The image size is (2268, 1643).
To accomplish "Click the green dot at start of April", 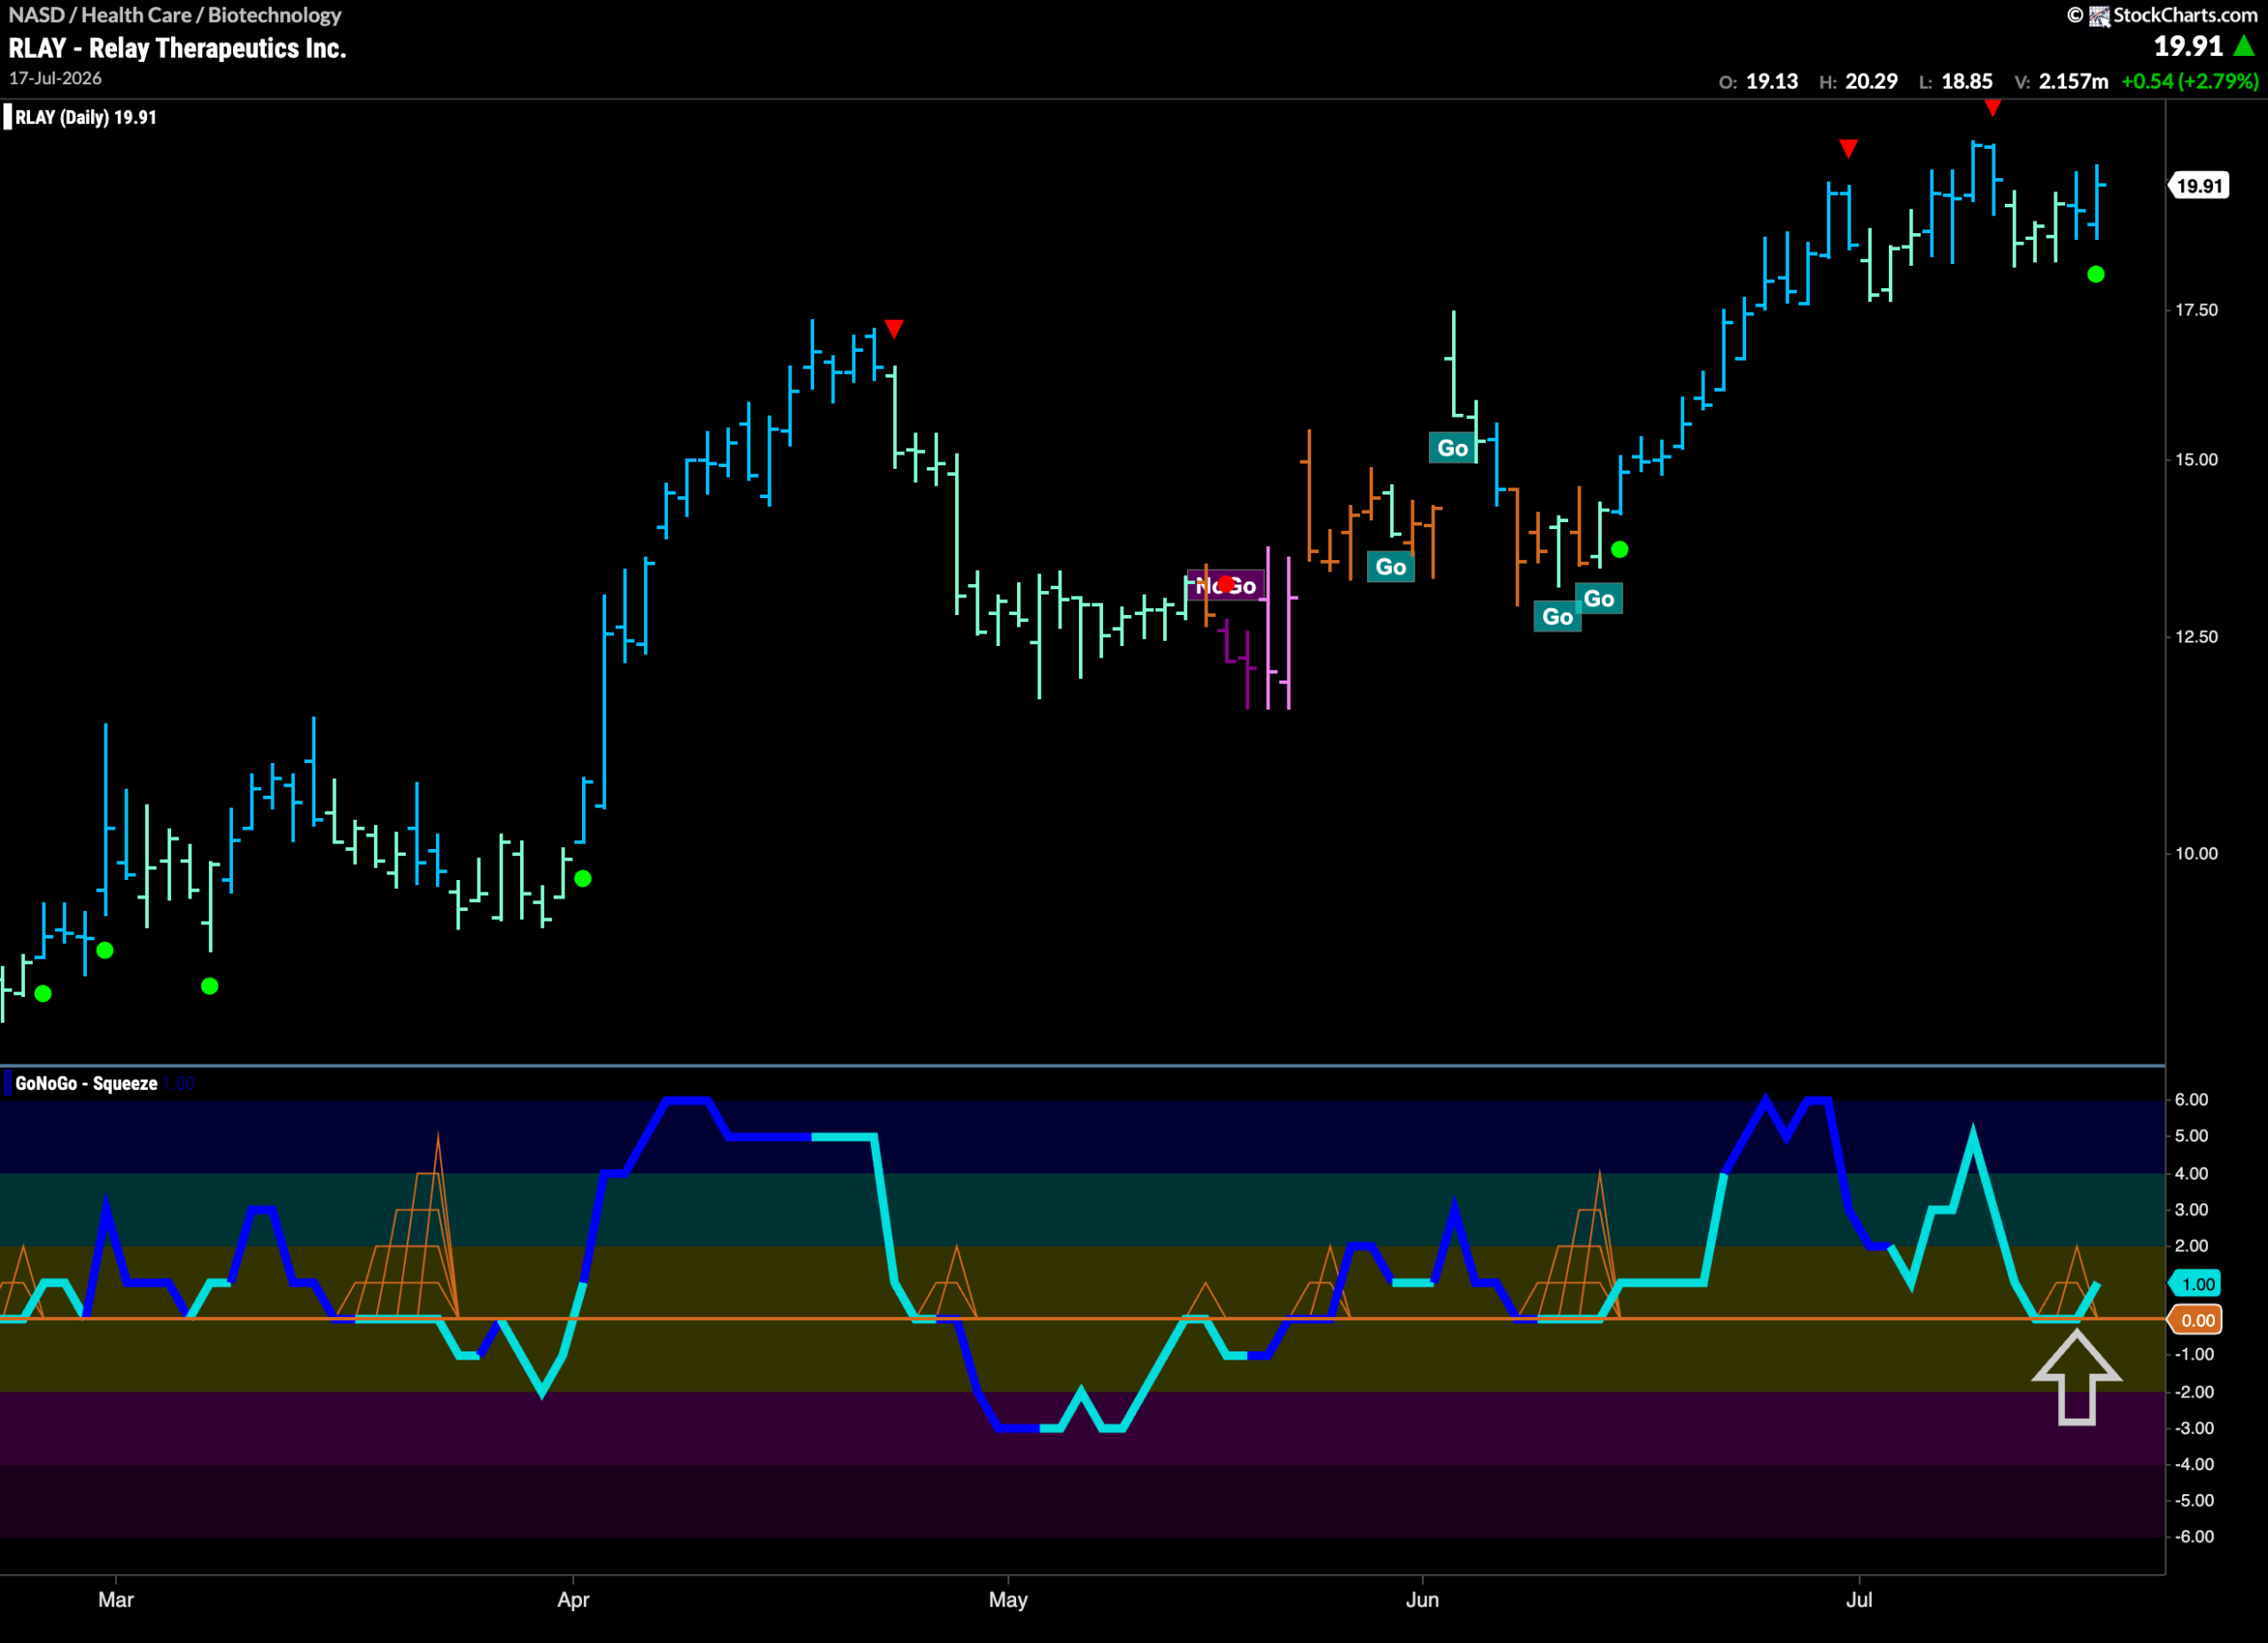I will pos(583,878).
